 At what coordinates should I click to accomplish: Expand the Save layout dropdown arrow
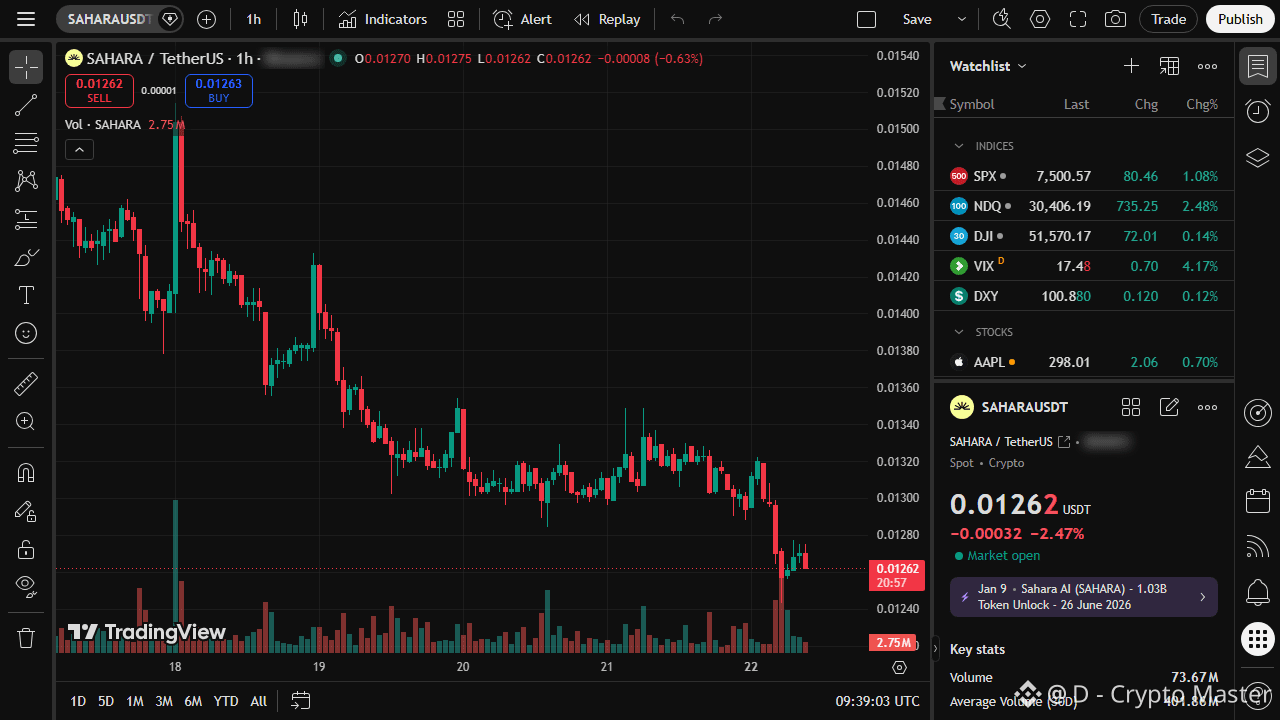[962, 19]
